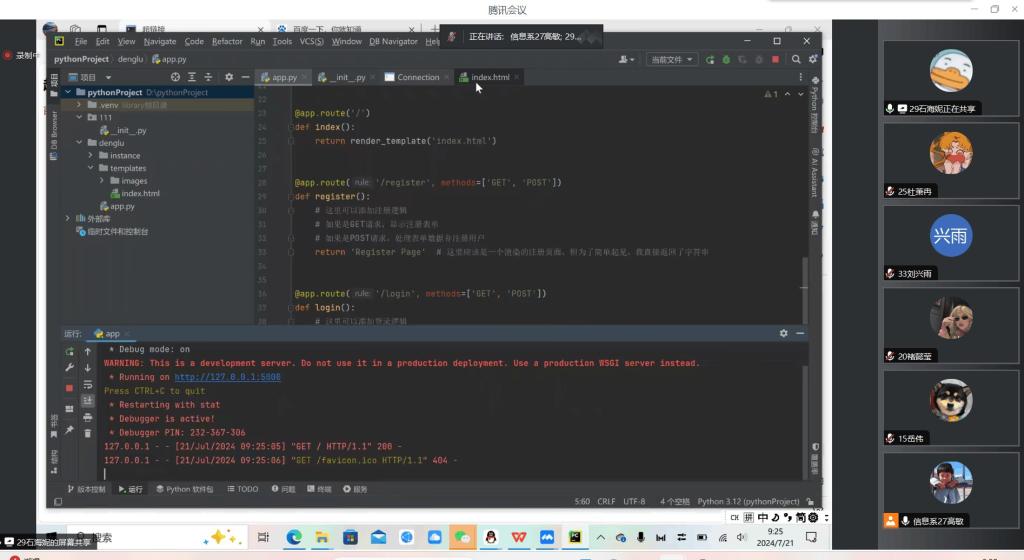Open project panel settings gear

point(228,77)
